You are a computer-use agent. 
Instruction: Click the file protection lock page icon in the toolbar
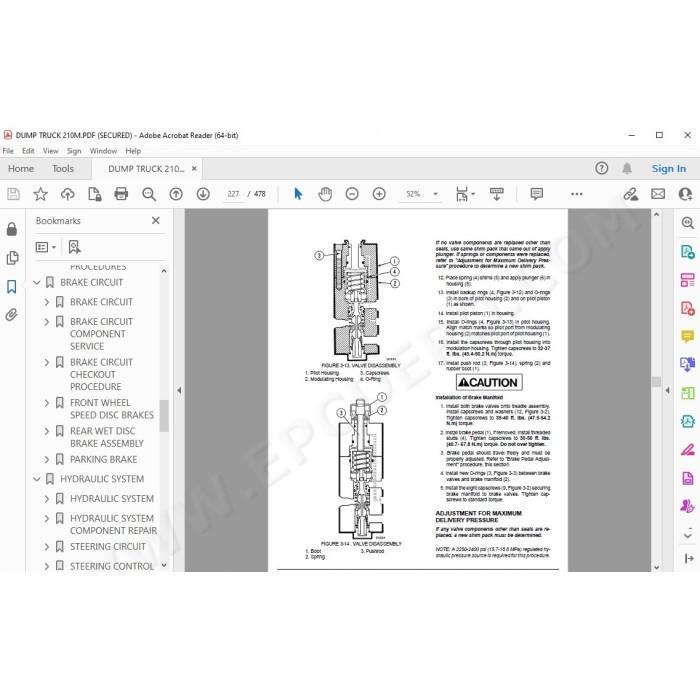tap(95, 194)
